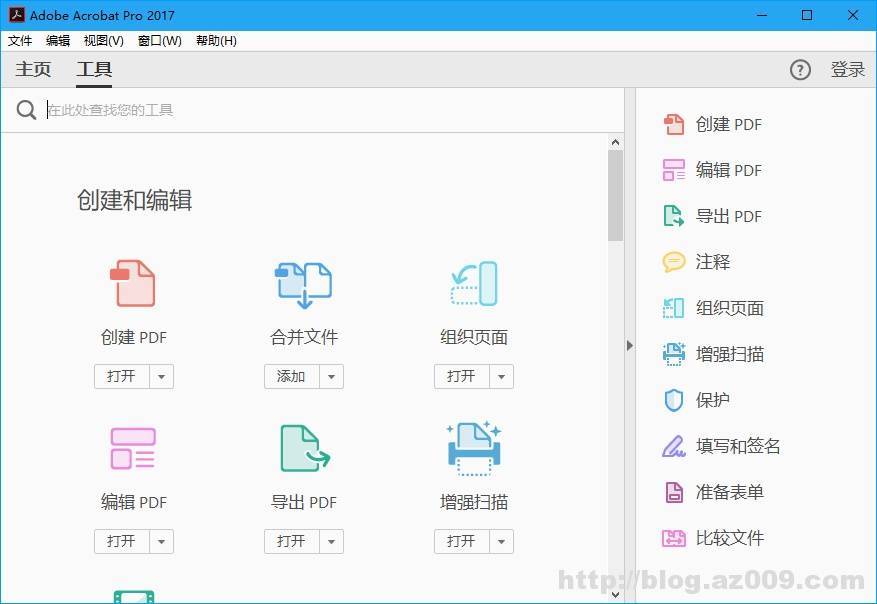Click the large 编辑 PDF icon in the tools grid

coord(133,448)
